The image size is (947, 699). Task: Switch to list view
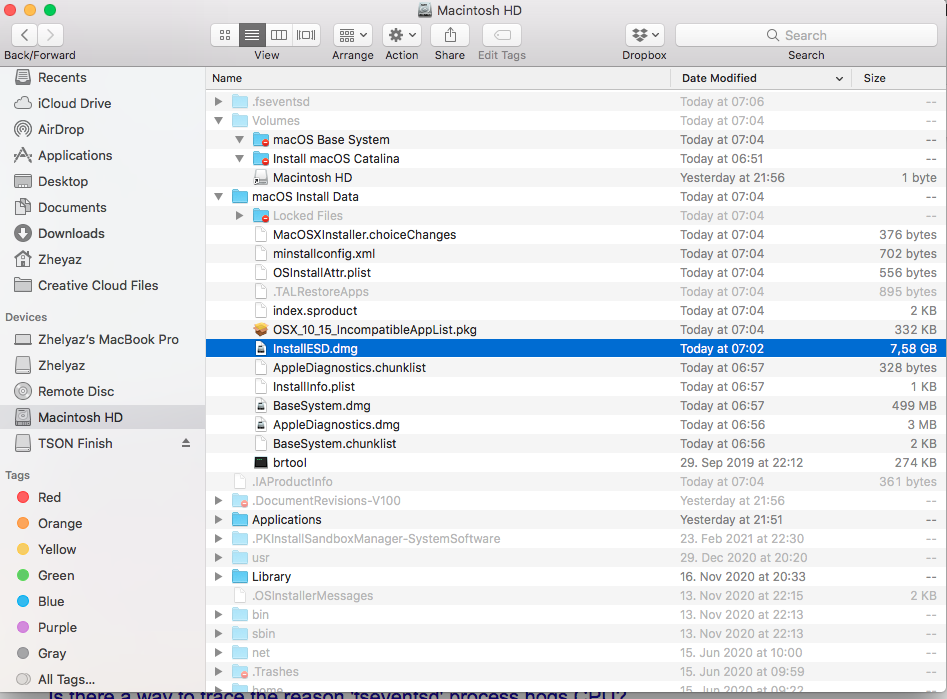tap(252, 35)
